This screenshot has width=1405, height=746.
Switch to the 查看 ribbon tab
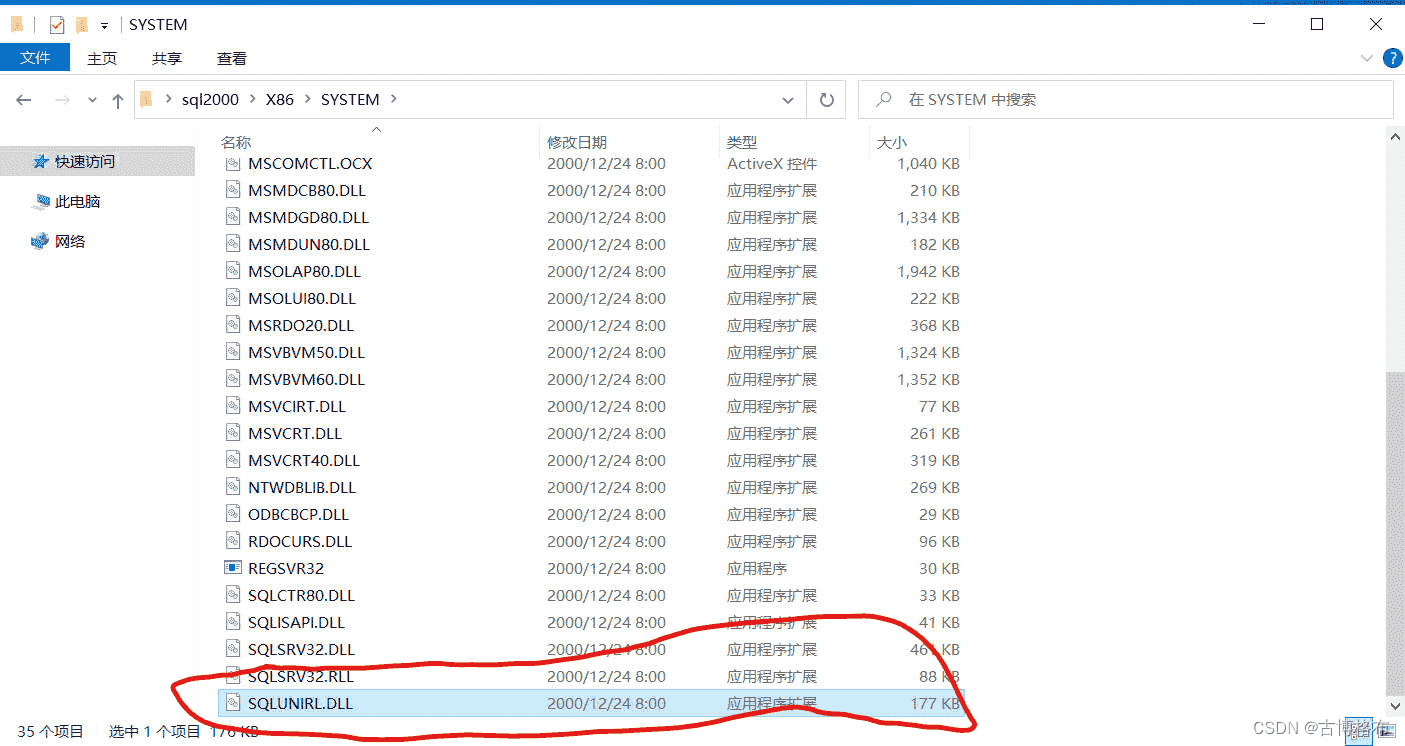point(231,59)
